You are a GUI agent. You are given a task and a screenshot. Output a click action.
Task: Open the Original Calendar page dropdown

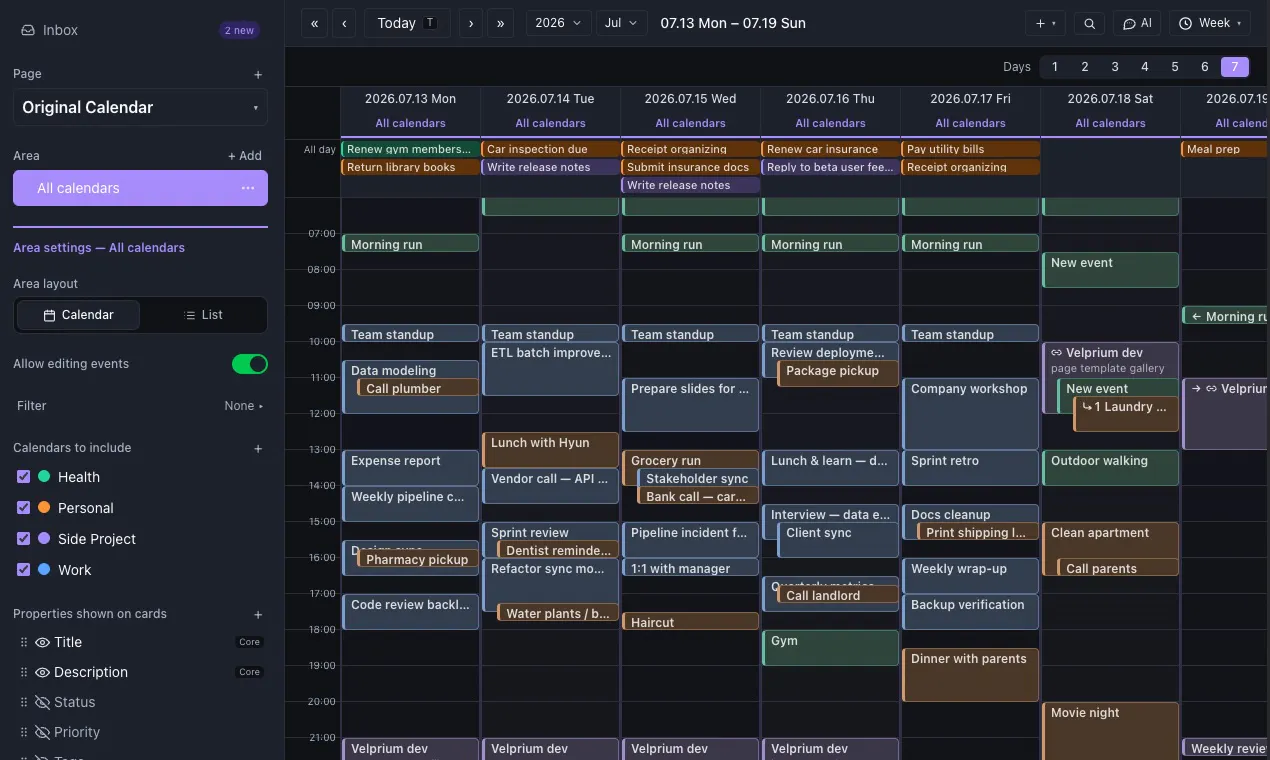click(x=140, y=107)
